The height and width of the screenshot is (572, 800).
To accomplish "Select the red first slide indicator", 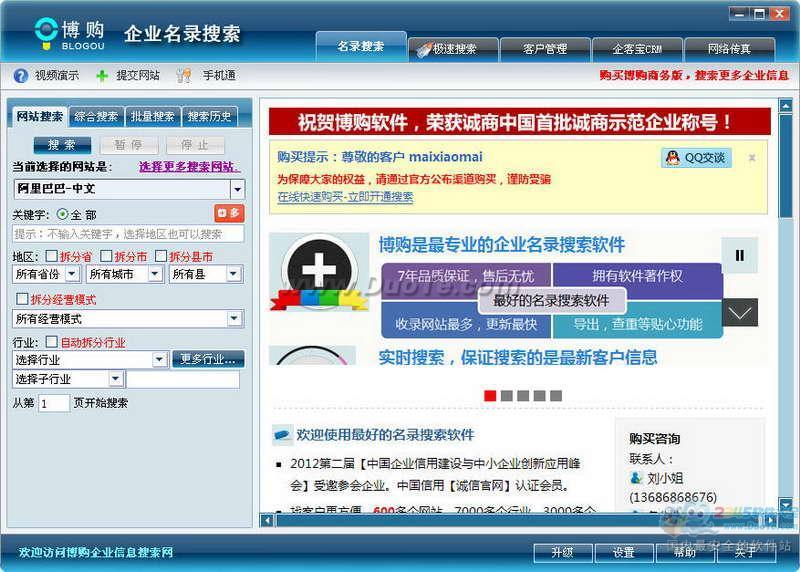I will coord(490,395).
